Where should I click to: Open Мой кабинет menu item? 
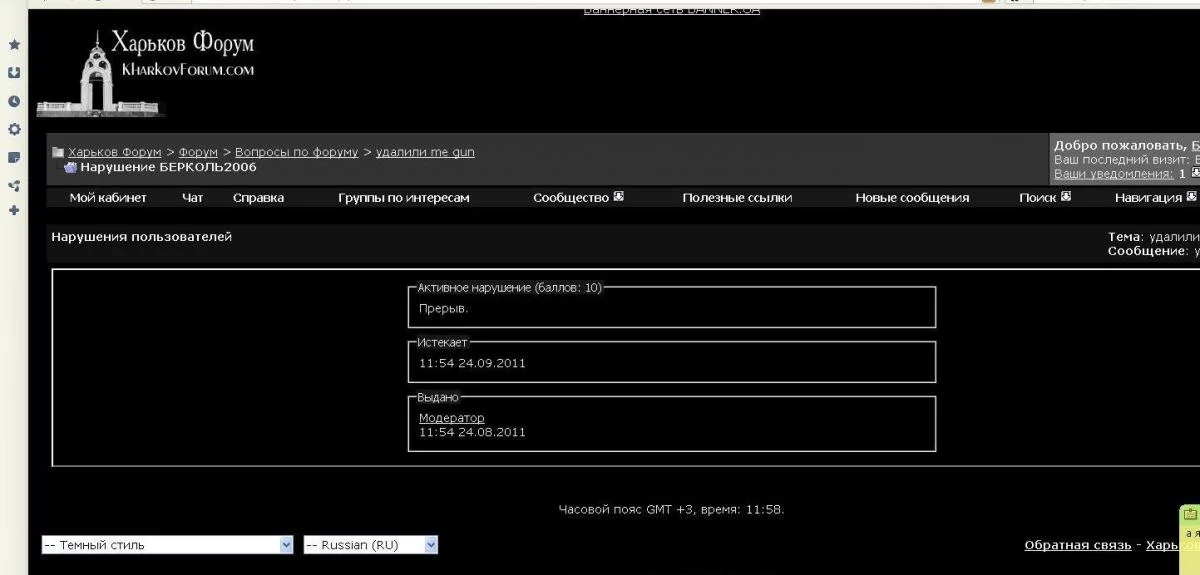(x=108, y=198)
